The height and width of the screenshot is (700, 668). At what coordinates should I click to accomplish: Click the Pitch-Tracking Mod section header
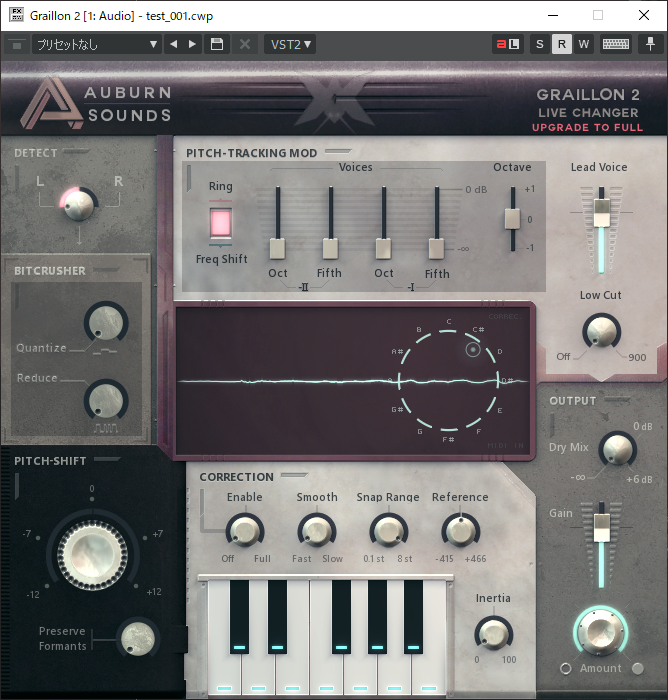click(x=251, y=153)
